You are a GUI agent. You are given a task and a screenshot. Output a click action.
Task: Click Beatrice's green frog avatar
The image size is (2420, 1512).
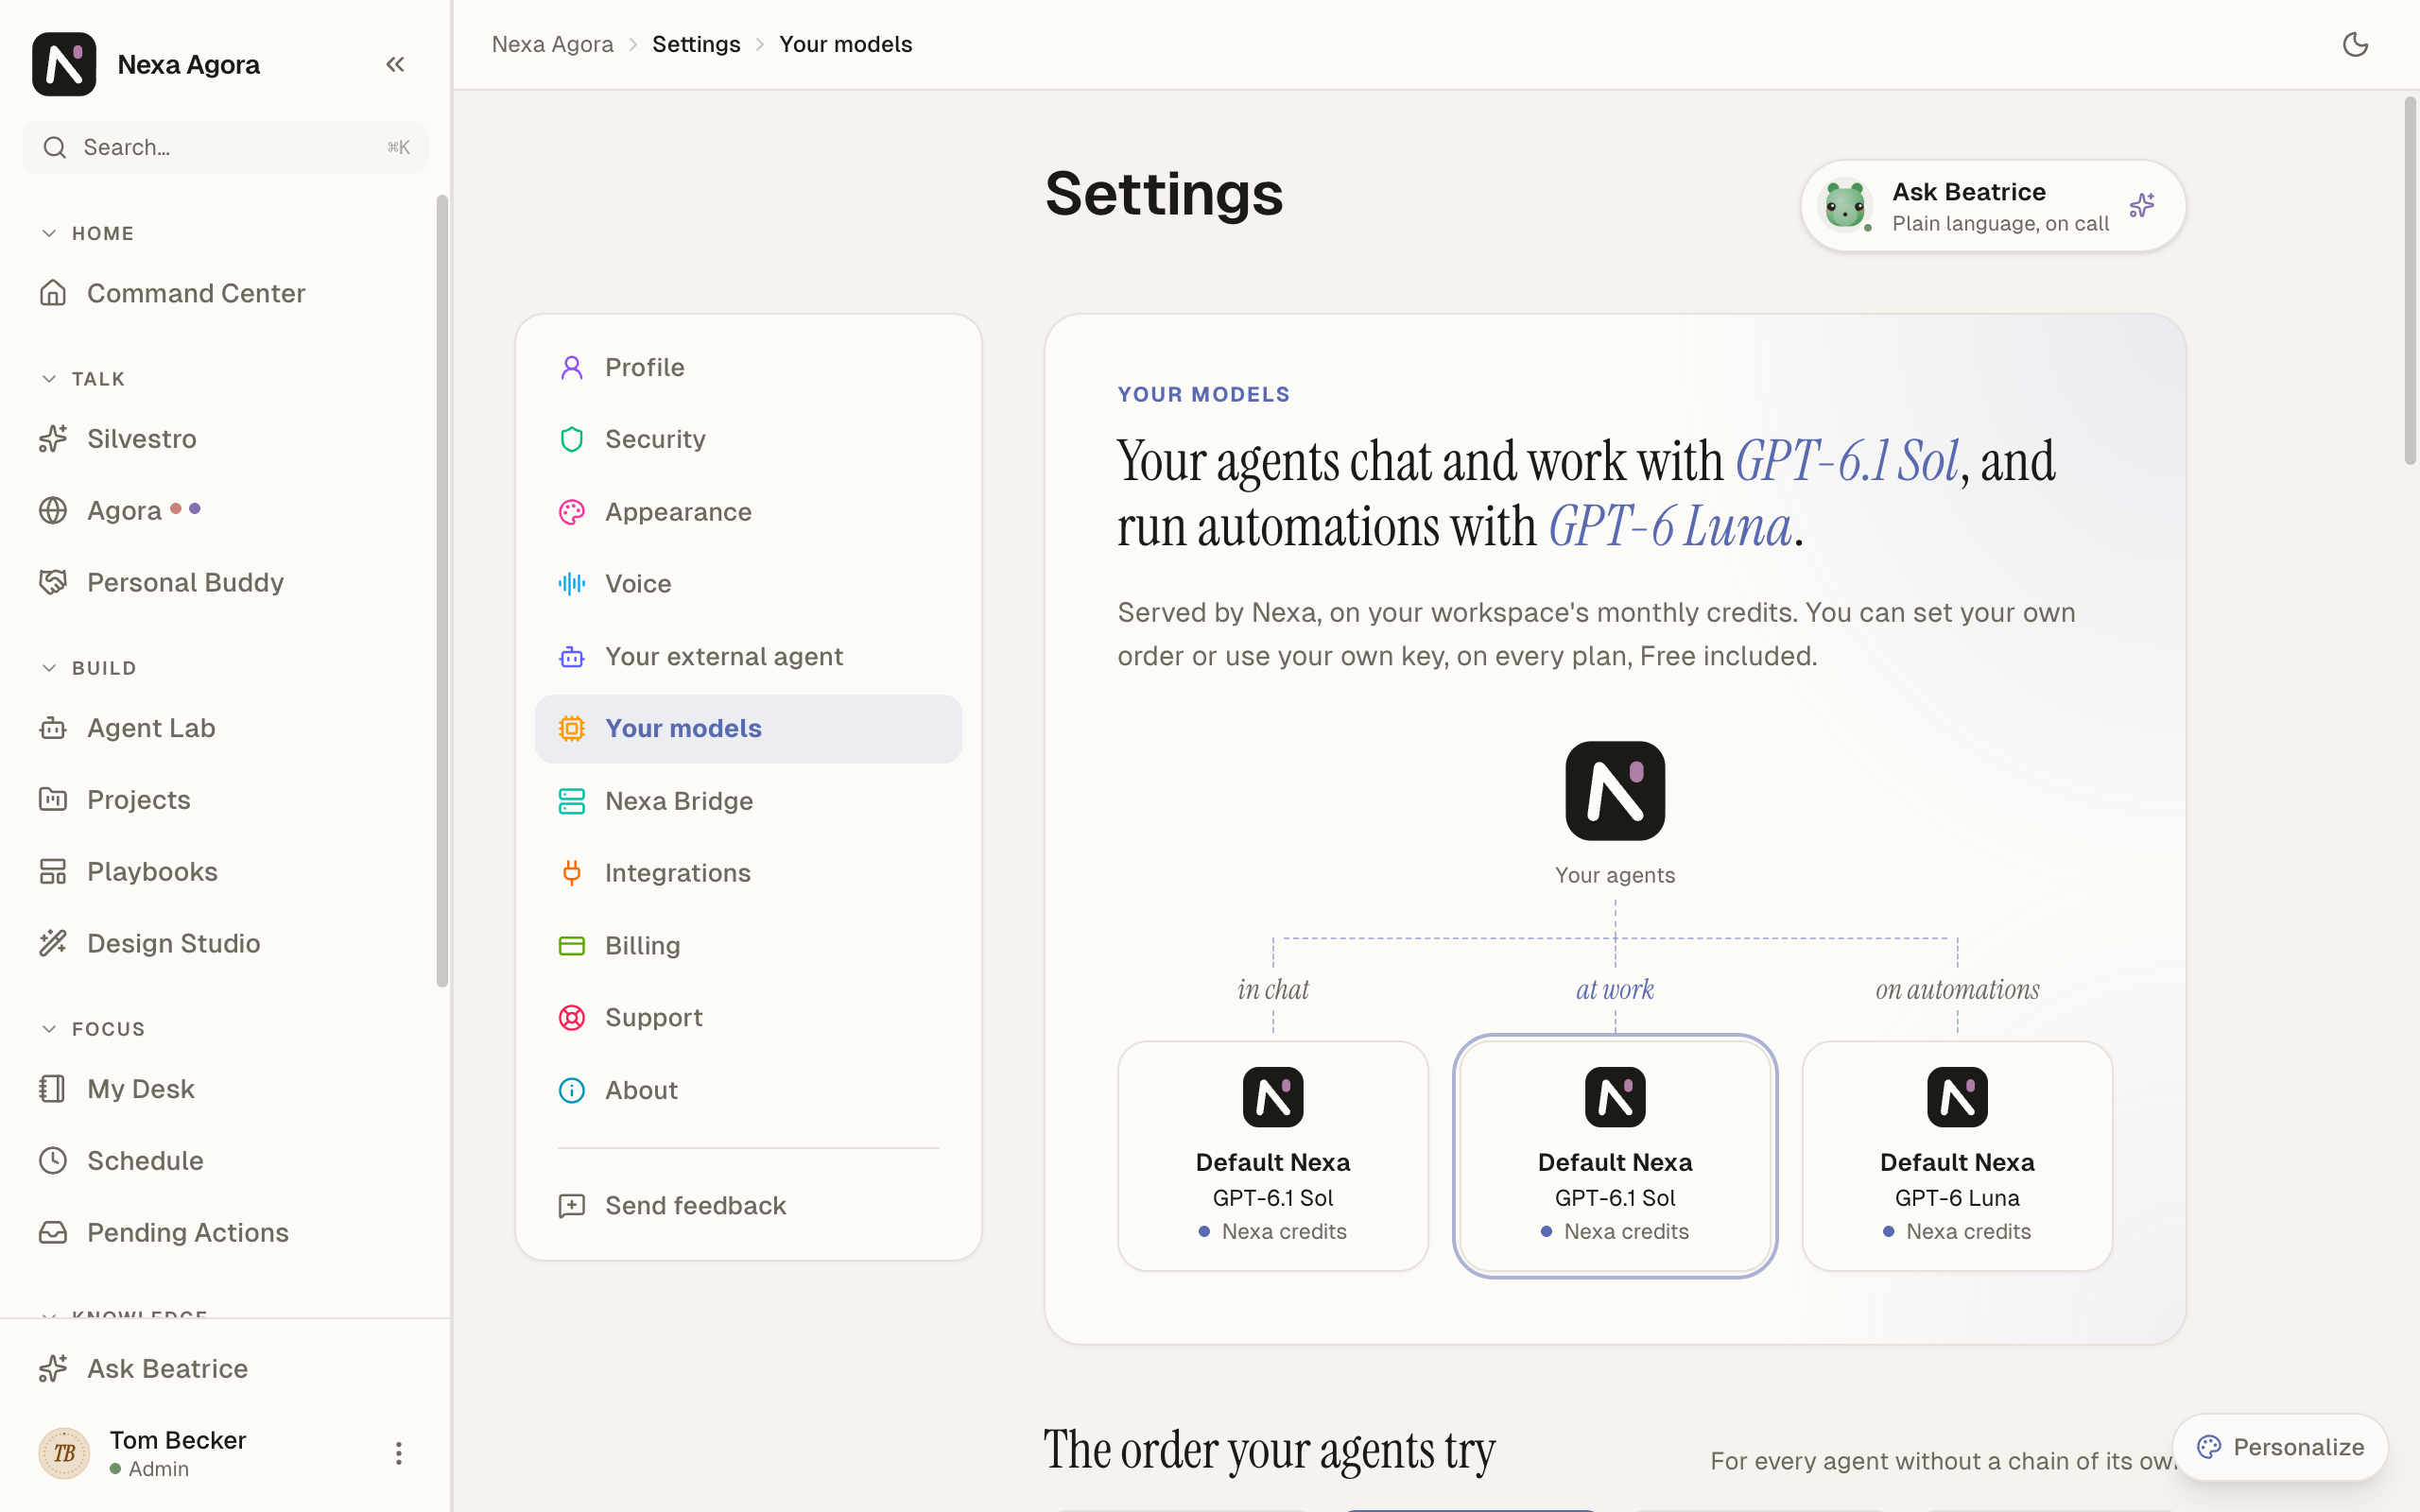coord(1844,206)
